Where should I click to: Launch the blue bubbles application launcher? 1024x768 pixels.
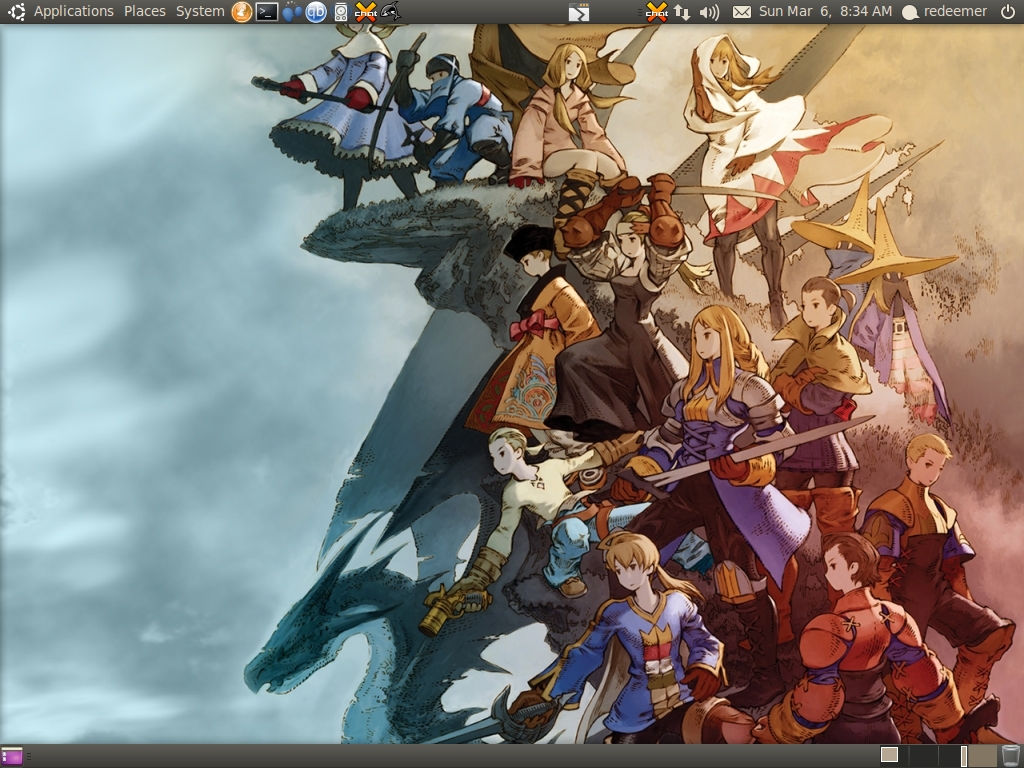292,12
